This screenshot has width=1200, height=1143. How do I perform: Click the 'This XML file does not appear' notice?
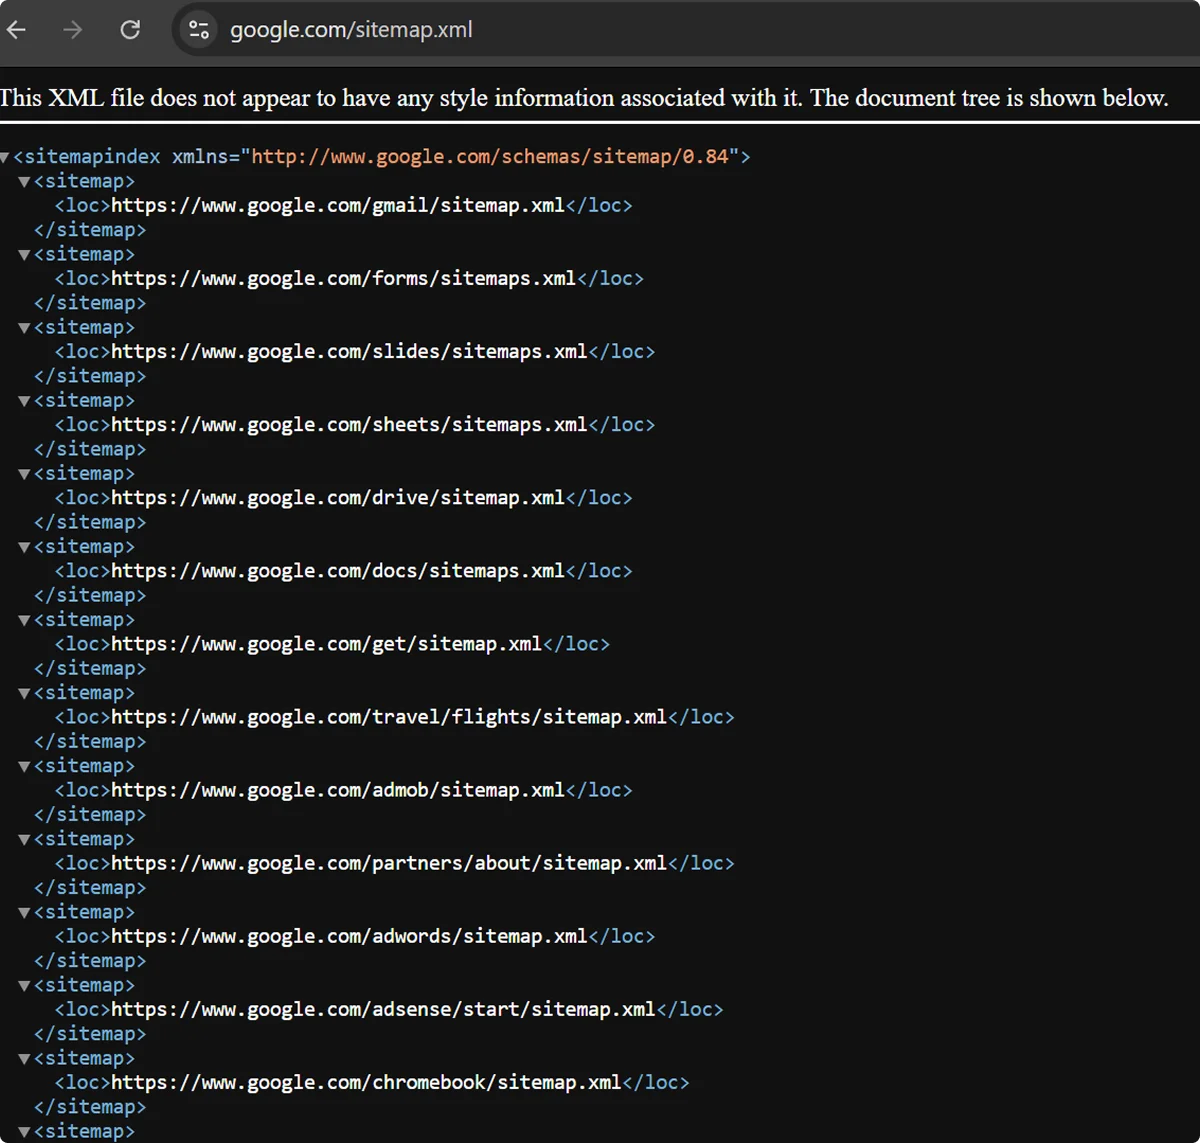pos(584,98)
